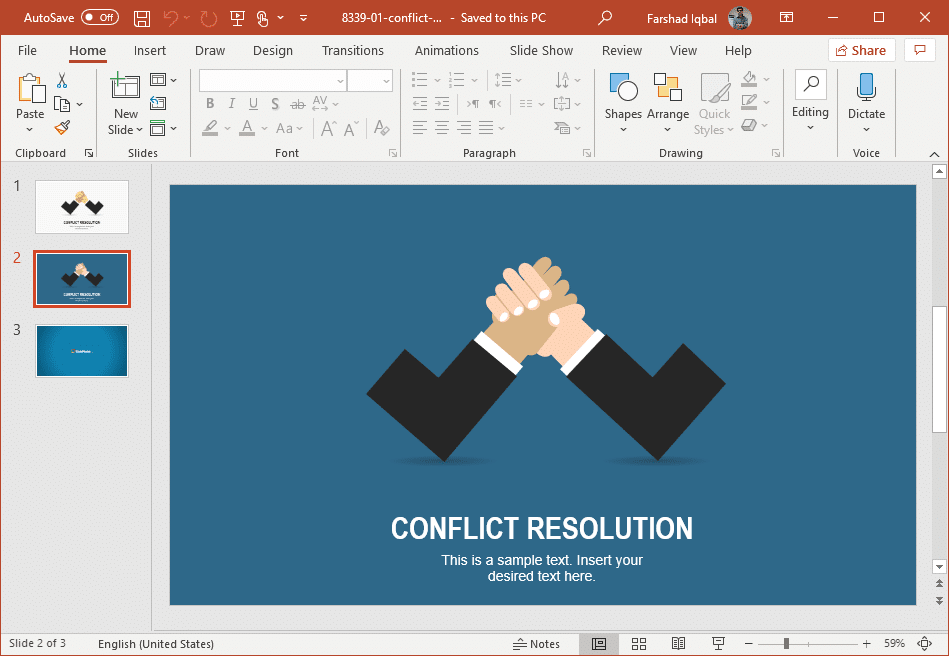
Task: Click the Cut scissors icon
Action: [x=62, y=80]
